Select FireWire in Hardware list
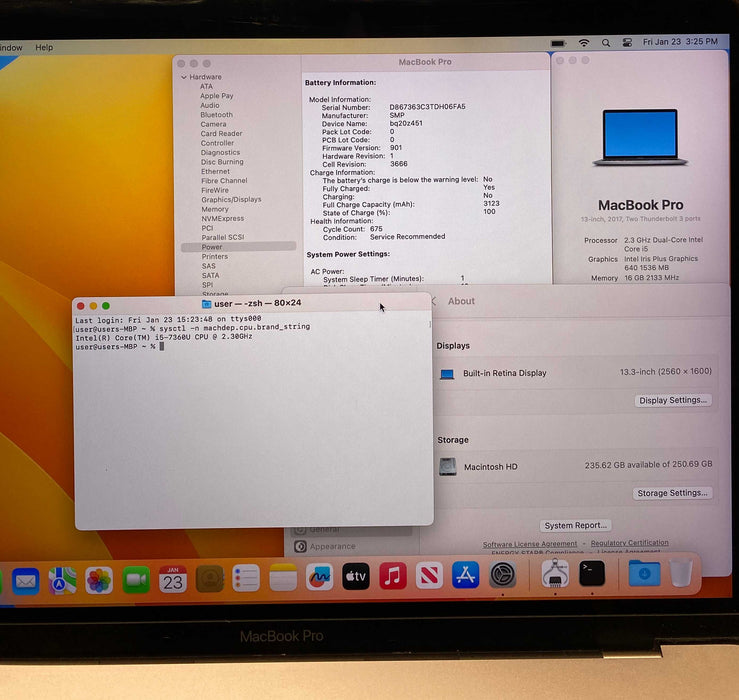Screen dimensions: 739x700 (x=215, y=190)
